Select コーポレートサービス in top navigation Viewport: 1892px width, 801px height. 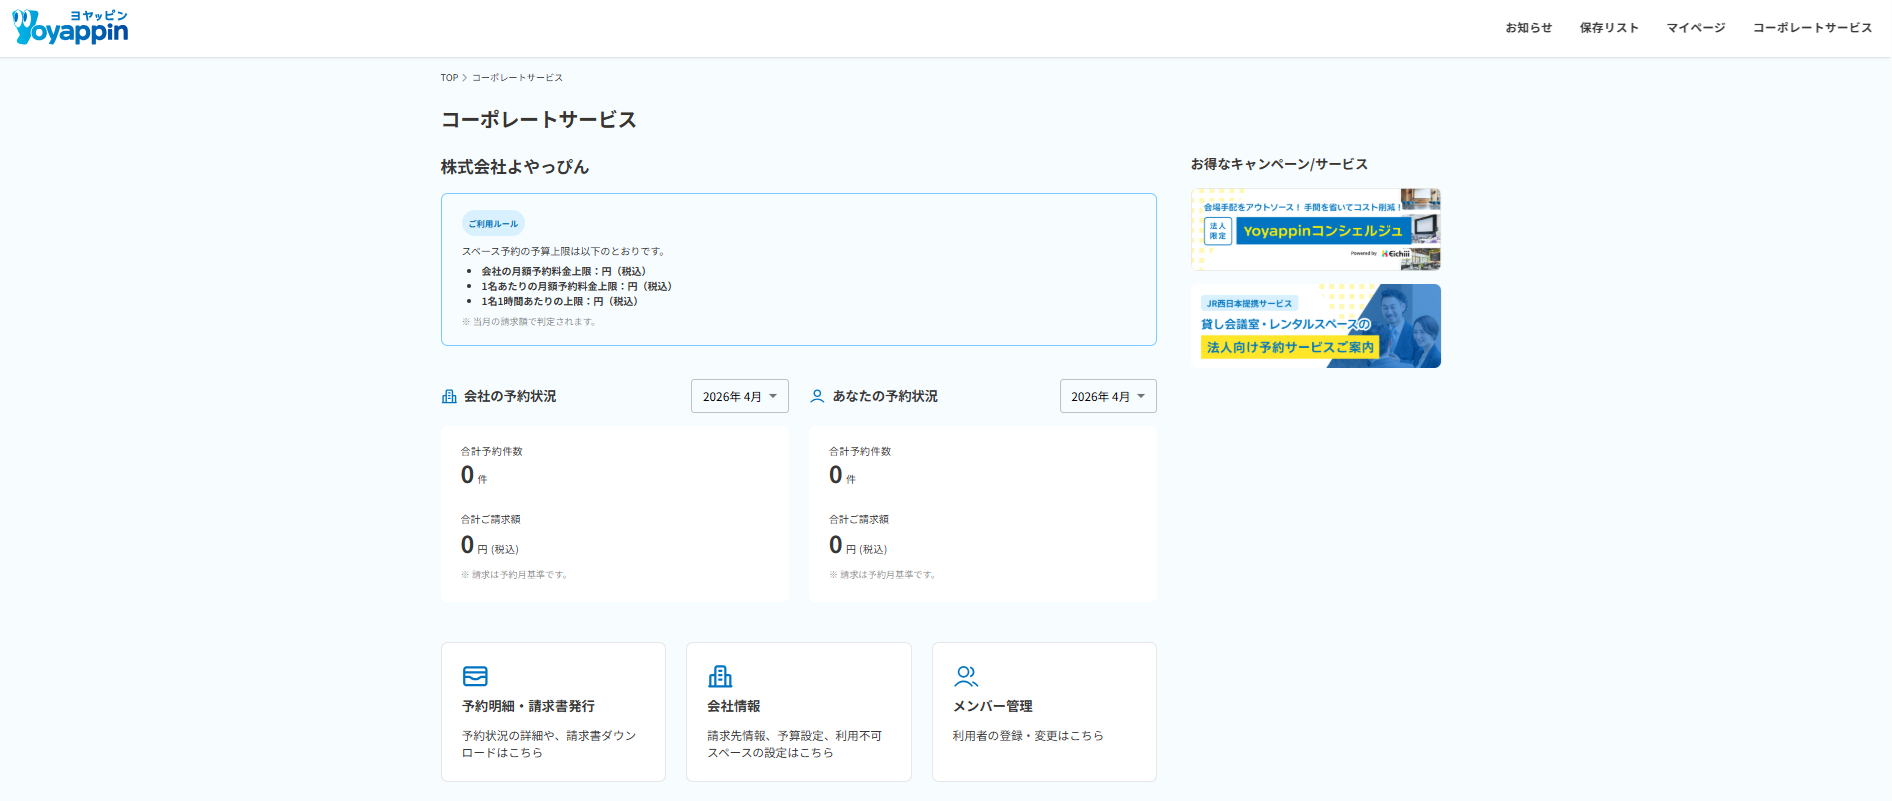pyautogui.click(x=1812, y=28)
